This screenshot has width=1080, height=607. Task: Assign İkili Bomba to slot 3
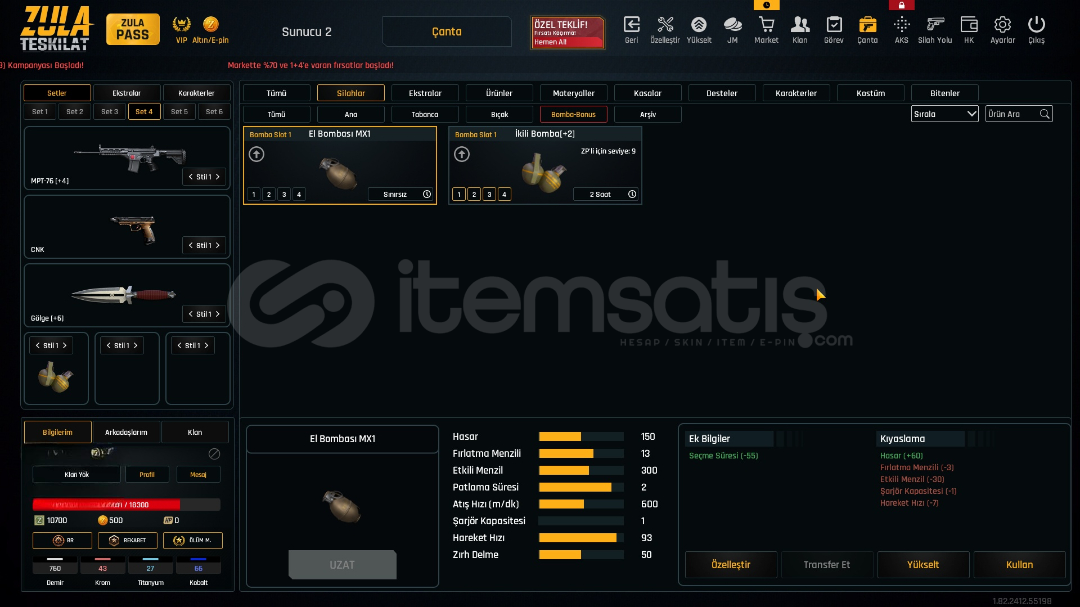(490, 195)
